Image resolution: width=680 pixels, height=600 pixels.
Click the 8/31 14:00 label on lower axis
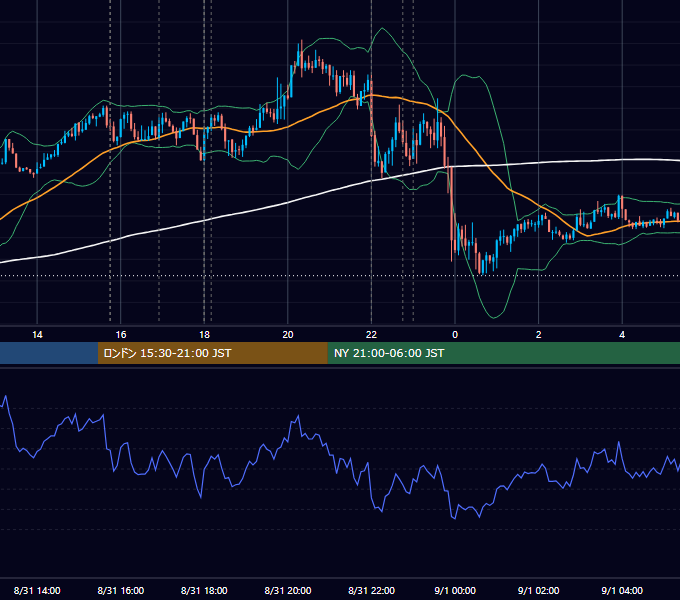point(37,590)
